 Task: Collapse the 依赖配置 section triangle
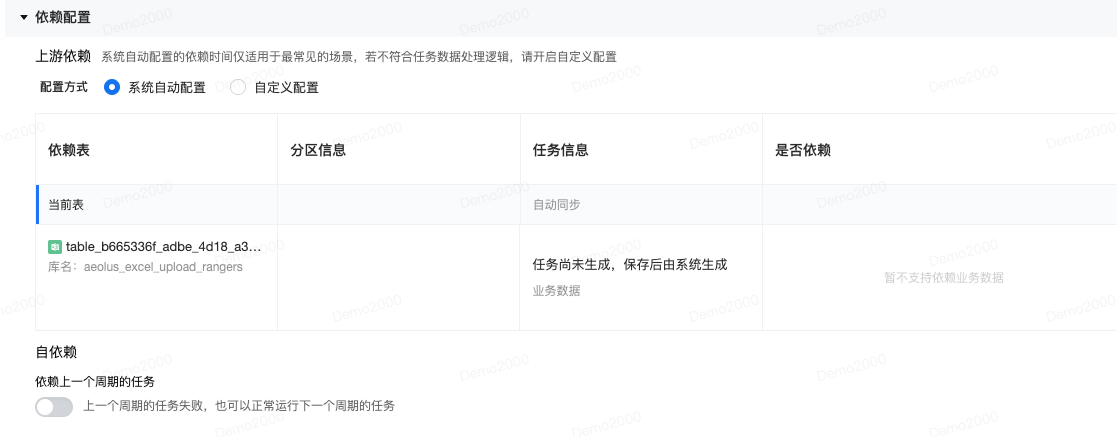tap(24, 17)
